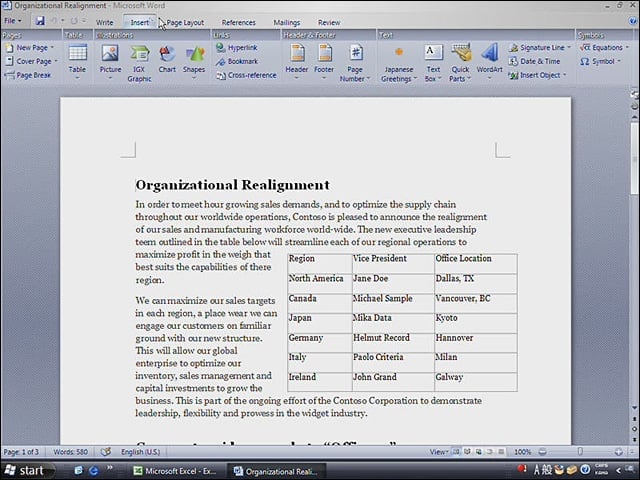640x480 pixels.
Task: Click the Save disk icon
Action: point(40,21)
